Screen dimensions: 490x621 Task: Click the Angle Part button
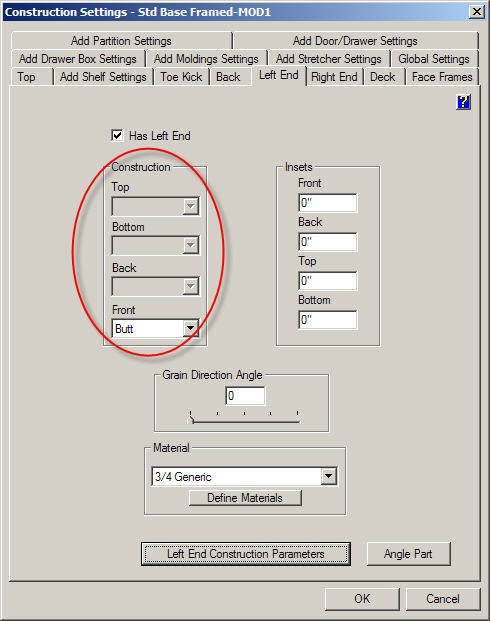(x=408, y=554)
